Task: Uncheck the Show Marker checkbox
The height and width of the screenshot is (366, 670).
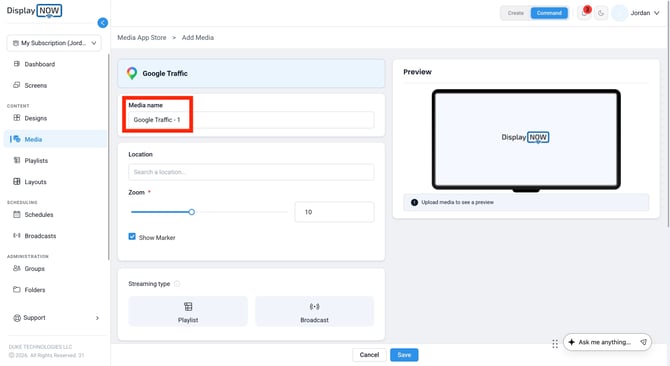Action: pyautogui.click(x=132, y=237)
